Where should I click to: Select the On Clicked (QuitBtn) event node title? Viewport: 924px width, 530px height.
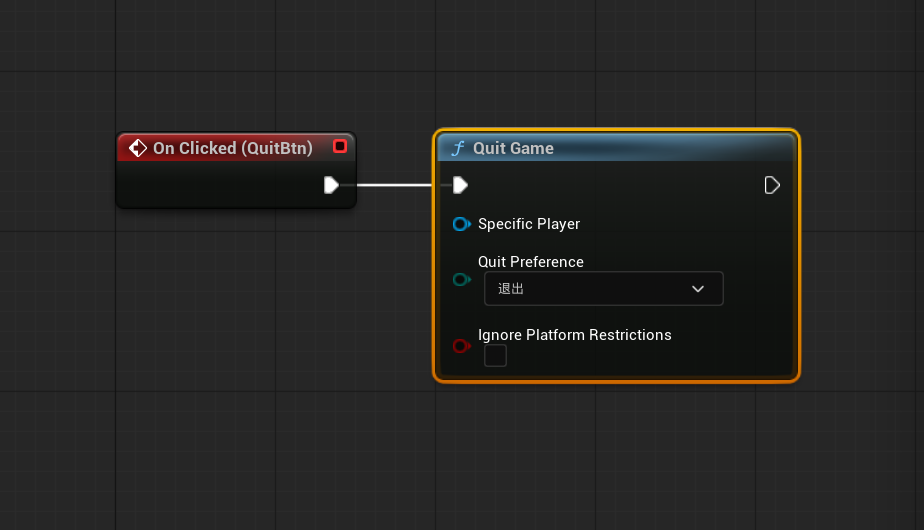pos(233,148)
